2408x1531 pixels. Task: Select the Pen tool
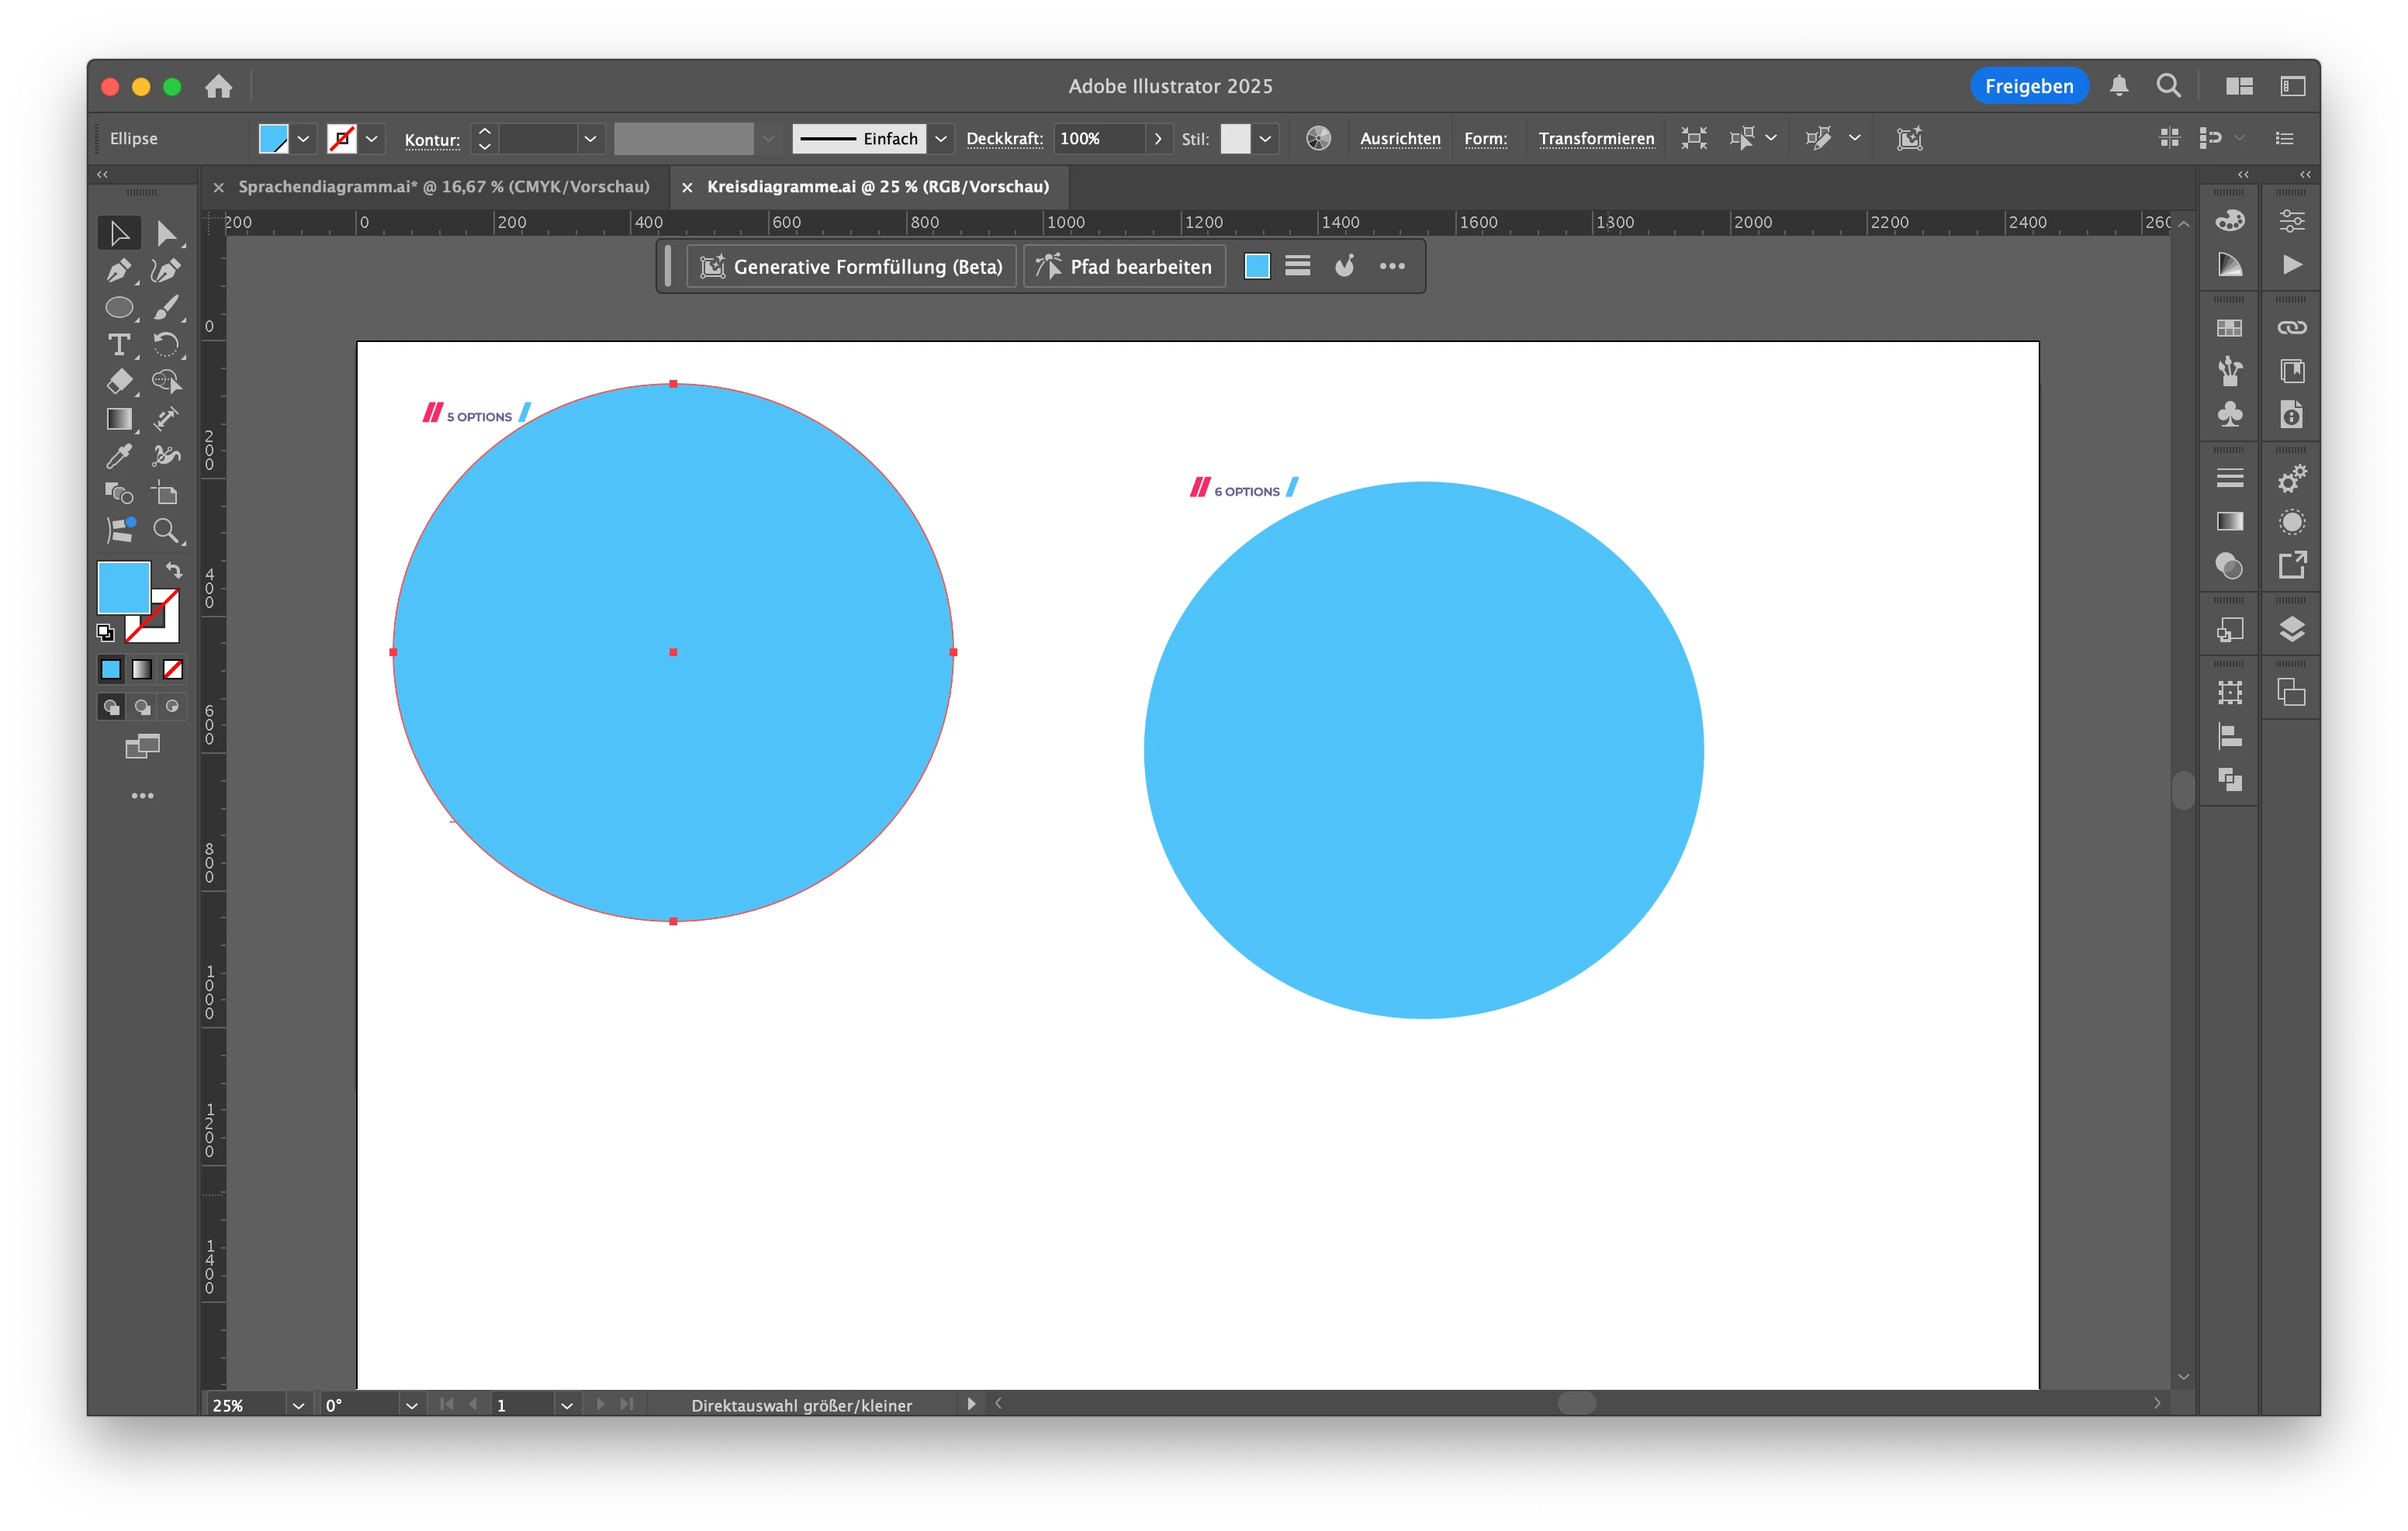(118, 271)
